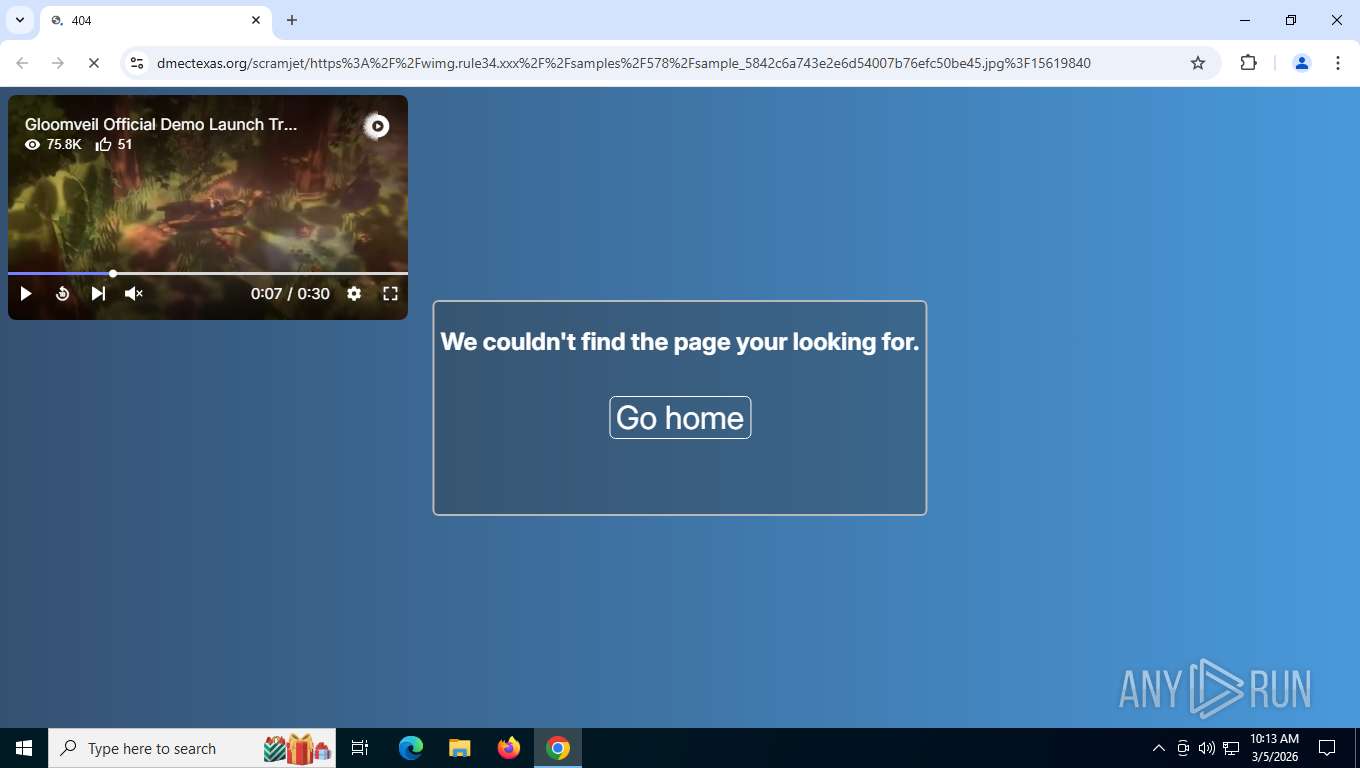The image size is (1360, 768).
Task: Open Chrome three-dot menu
Action: coord(1338,63)
